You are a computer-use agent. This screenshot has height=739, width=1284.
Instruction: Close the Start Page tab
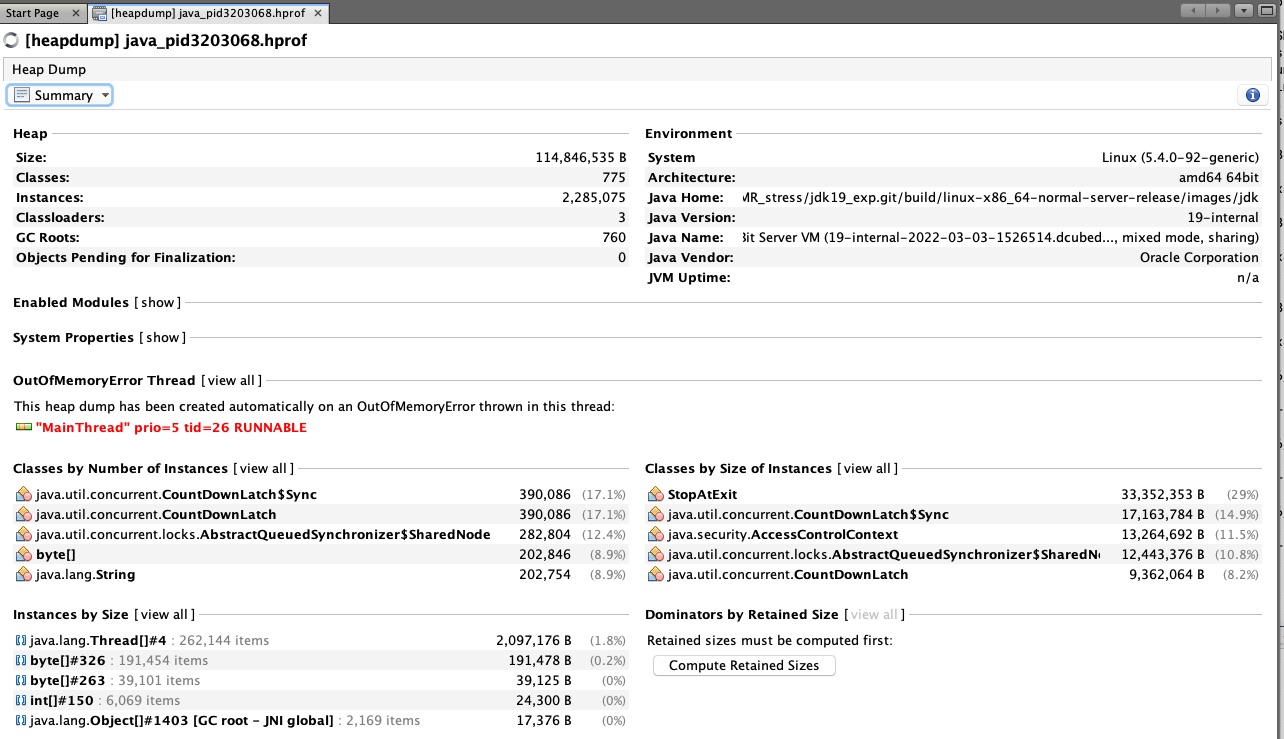point(77,13)
